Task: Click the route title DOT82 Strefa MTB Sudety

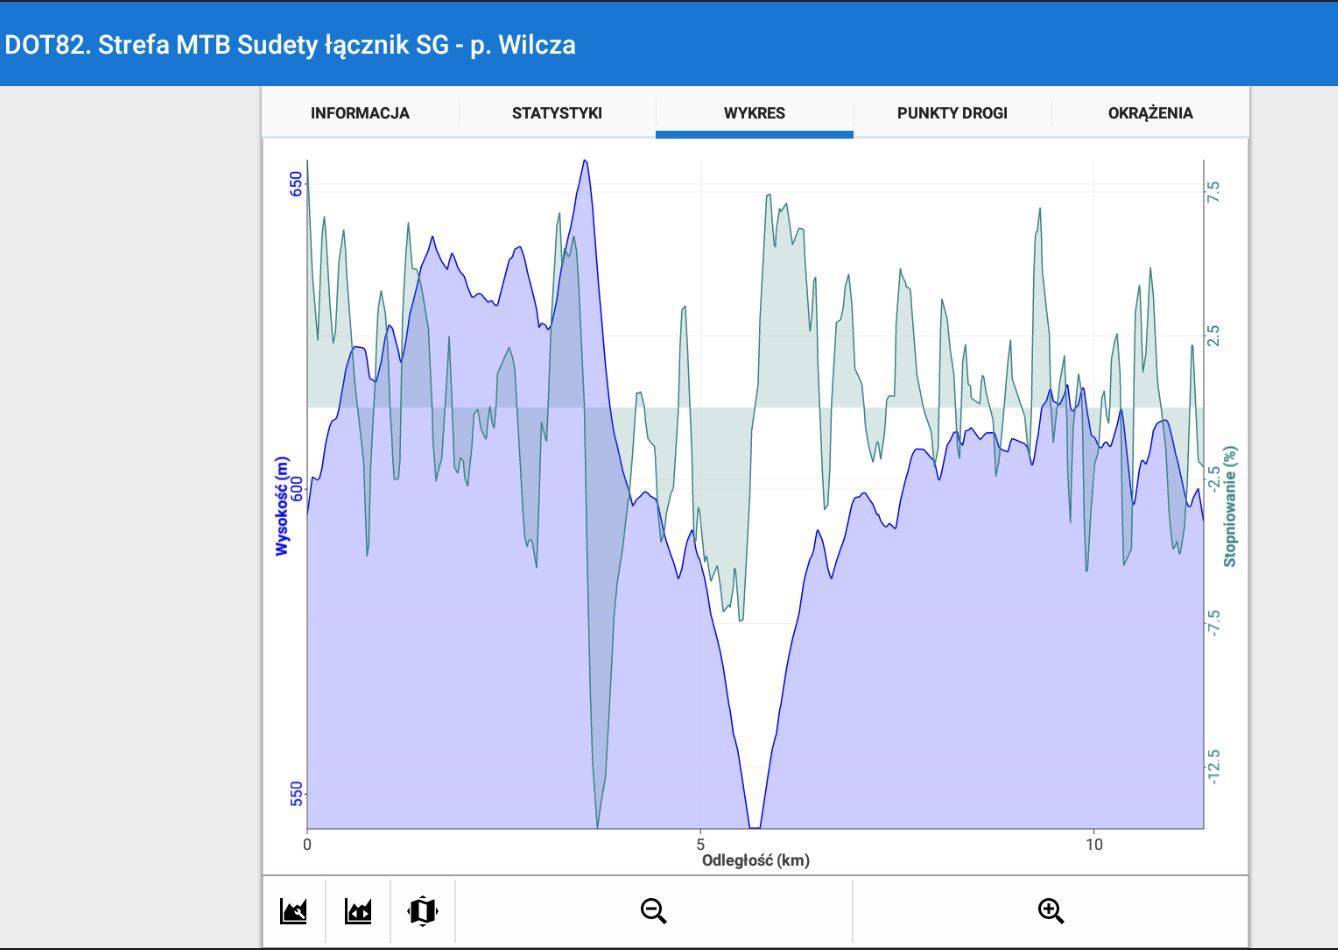Action: tap(290, 45)
